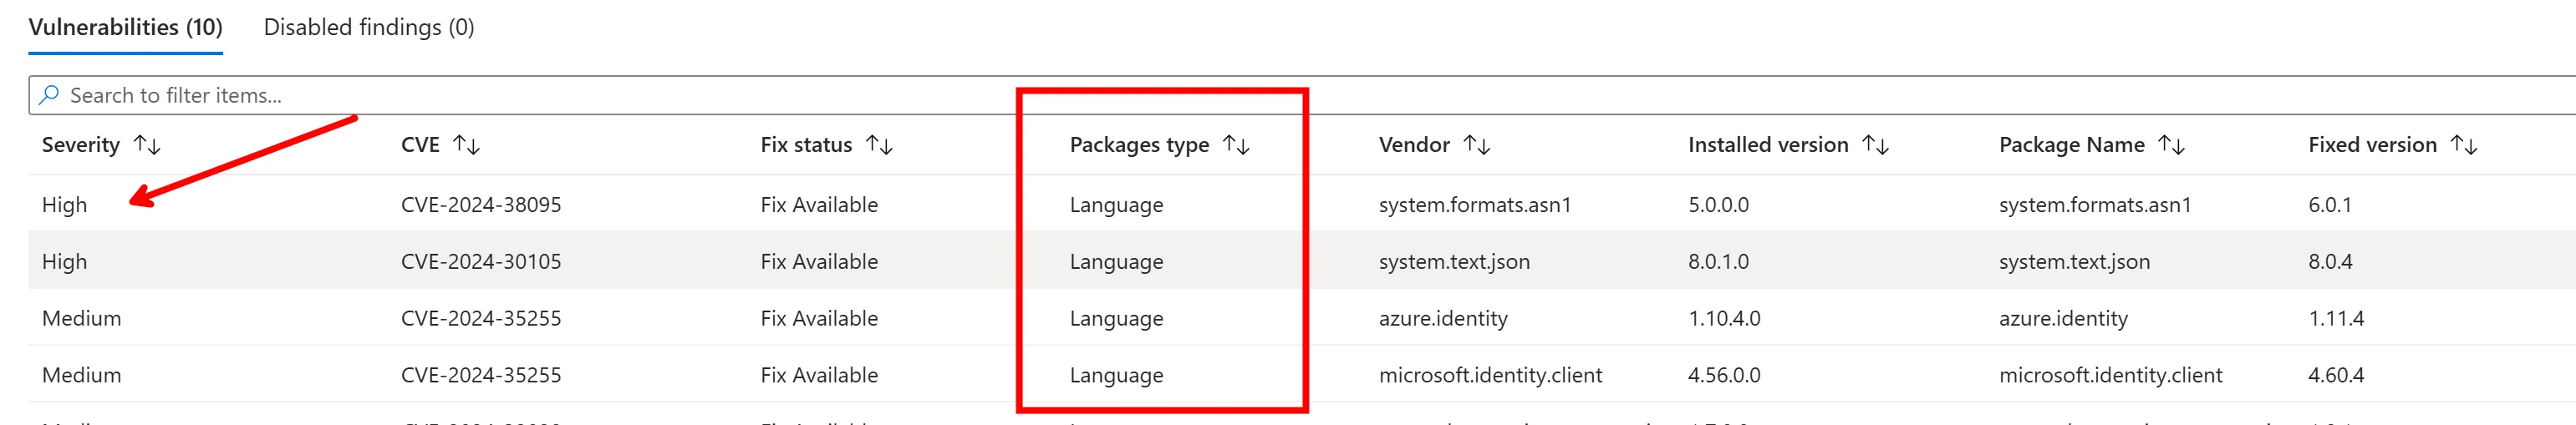Click Package Name sort arrows
Screen dimensions: 2576x425
pos(2171,145)
